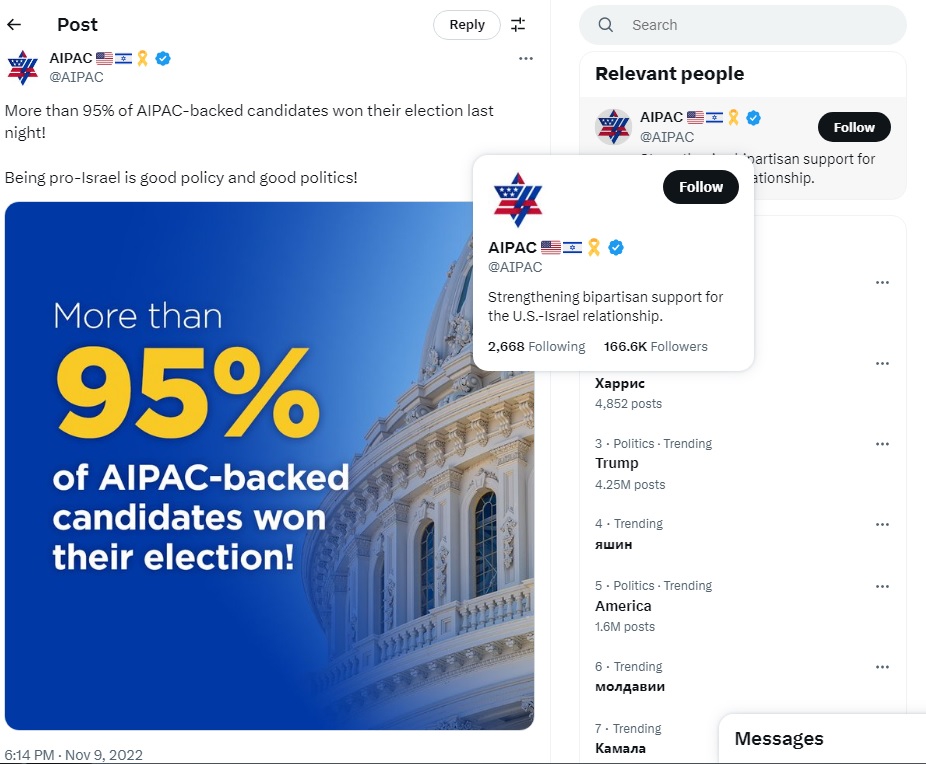Open the post's three-dot more menu
926x764 pixels.
(x=526, y=59)
